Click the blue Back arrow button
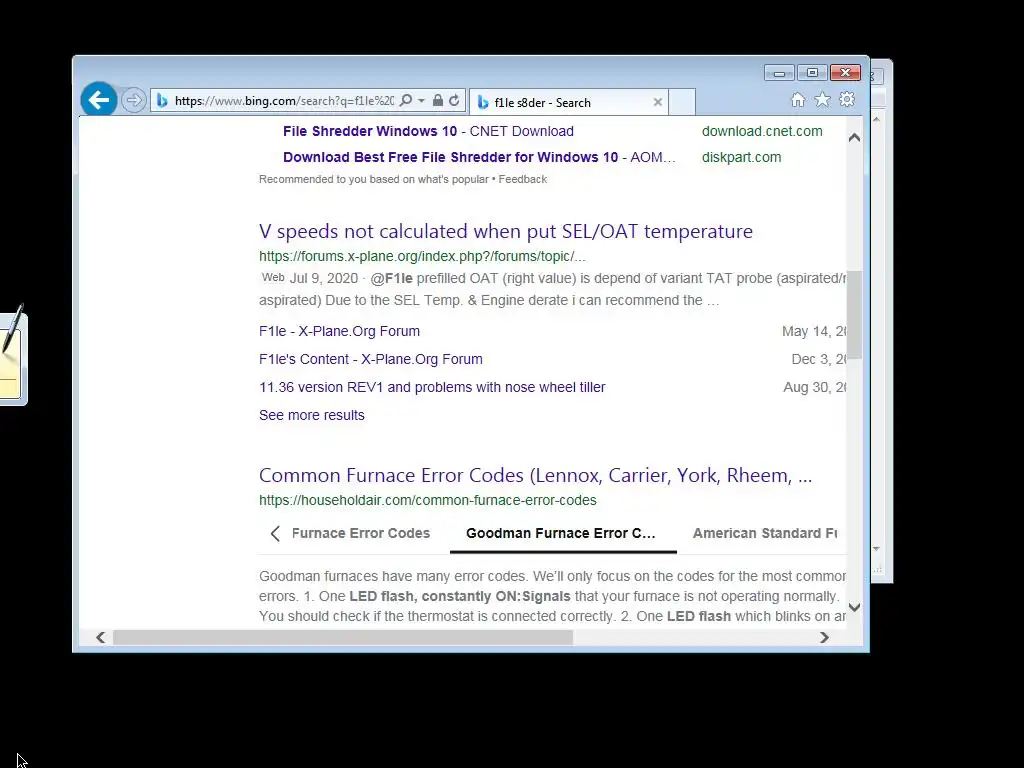Image resolution: width=1024 pixels, height=768 pixels. [x=99, y=100]
